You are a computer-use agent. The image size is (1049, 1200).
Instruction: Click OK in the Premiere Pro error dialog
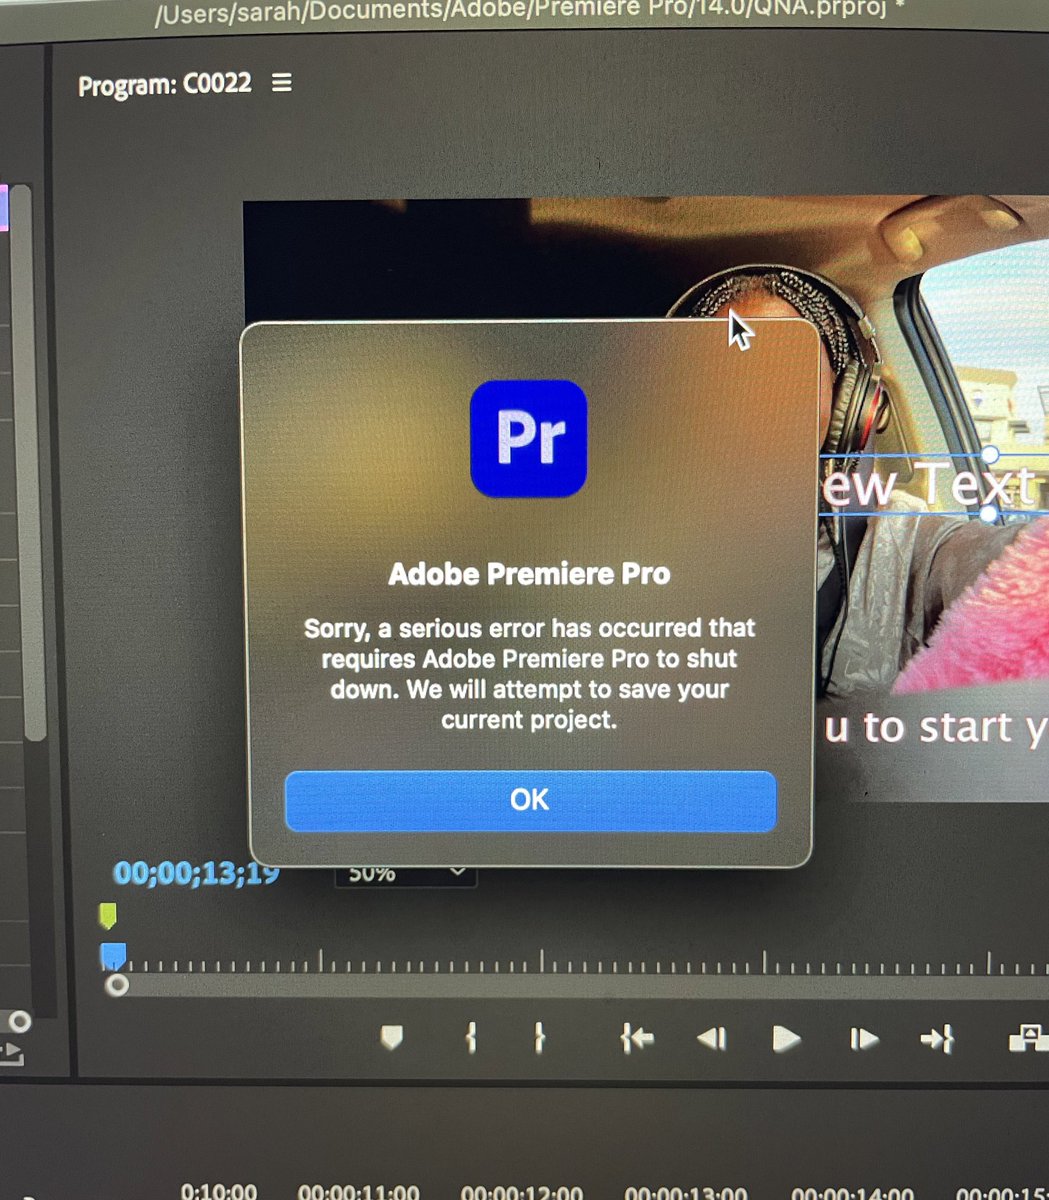[530, 800]
